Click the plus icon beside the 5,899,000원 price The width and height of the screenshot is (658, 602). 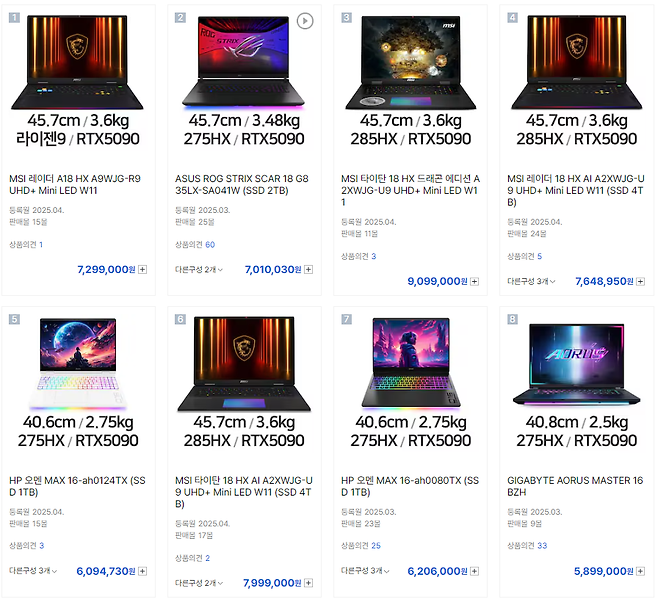pos(640,571)
